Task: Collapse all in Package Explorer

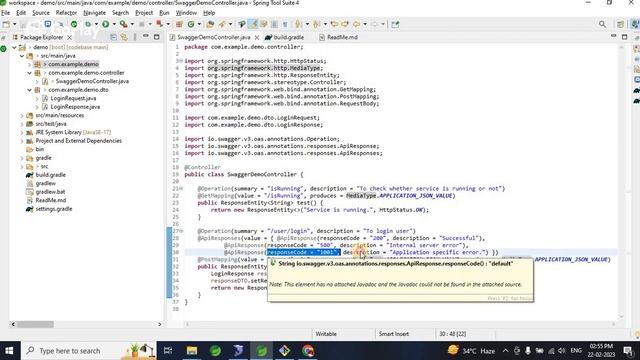Action: 113,37
